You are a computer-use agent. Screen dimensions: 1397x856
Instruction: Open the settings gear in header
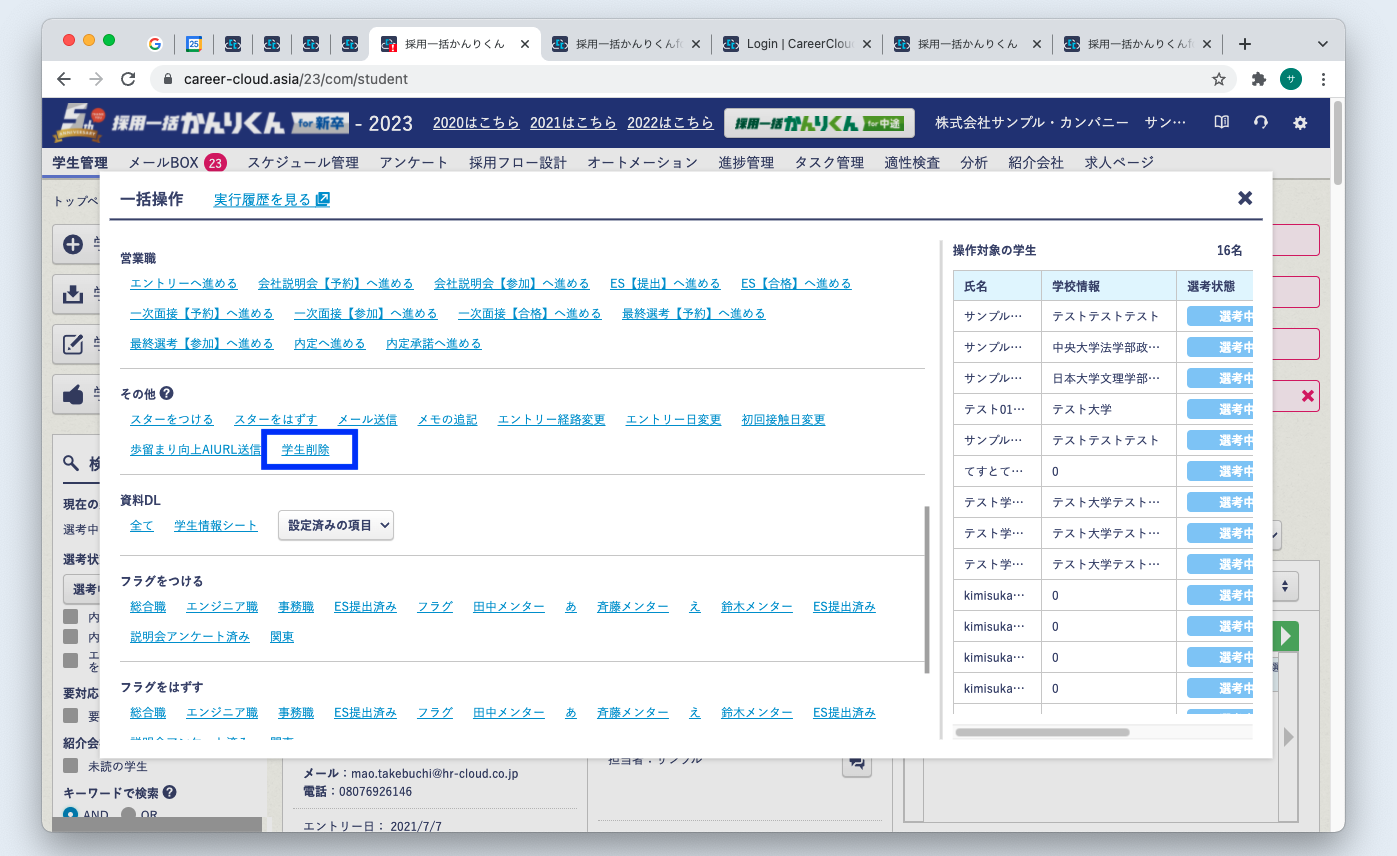click(1300, 123)
